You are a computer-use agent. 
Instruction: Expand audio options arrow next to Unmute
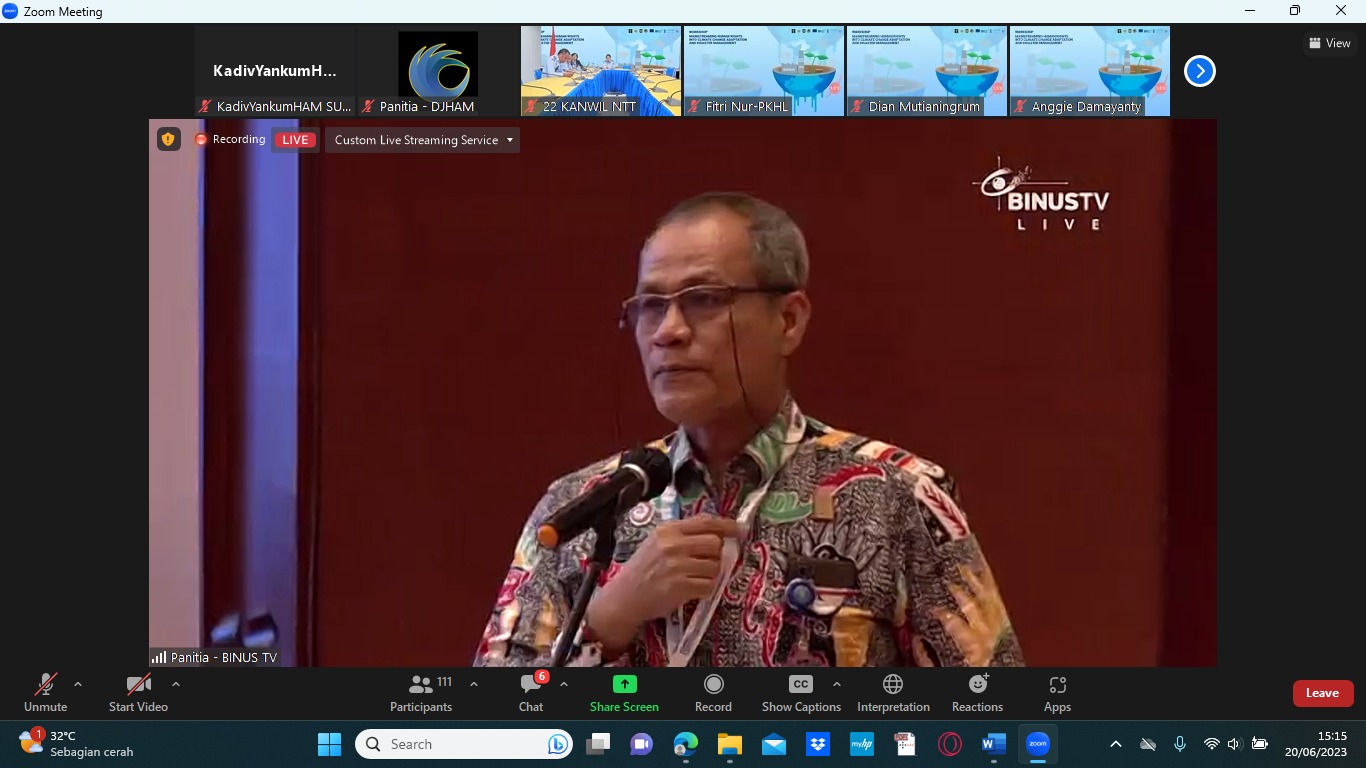tap(78, 685)
